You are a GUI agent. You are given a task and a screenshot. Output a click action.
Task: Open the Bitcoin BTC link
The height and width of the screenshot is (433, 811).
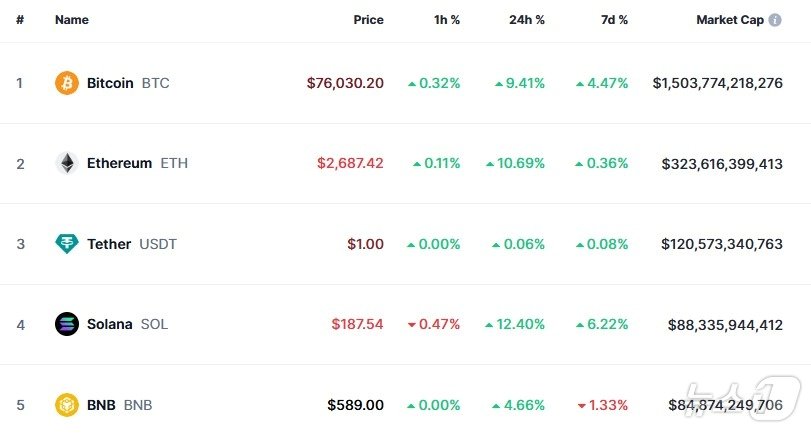(128, 83)
